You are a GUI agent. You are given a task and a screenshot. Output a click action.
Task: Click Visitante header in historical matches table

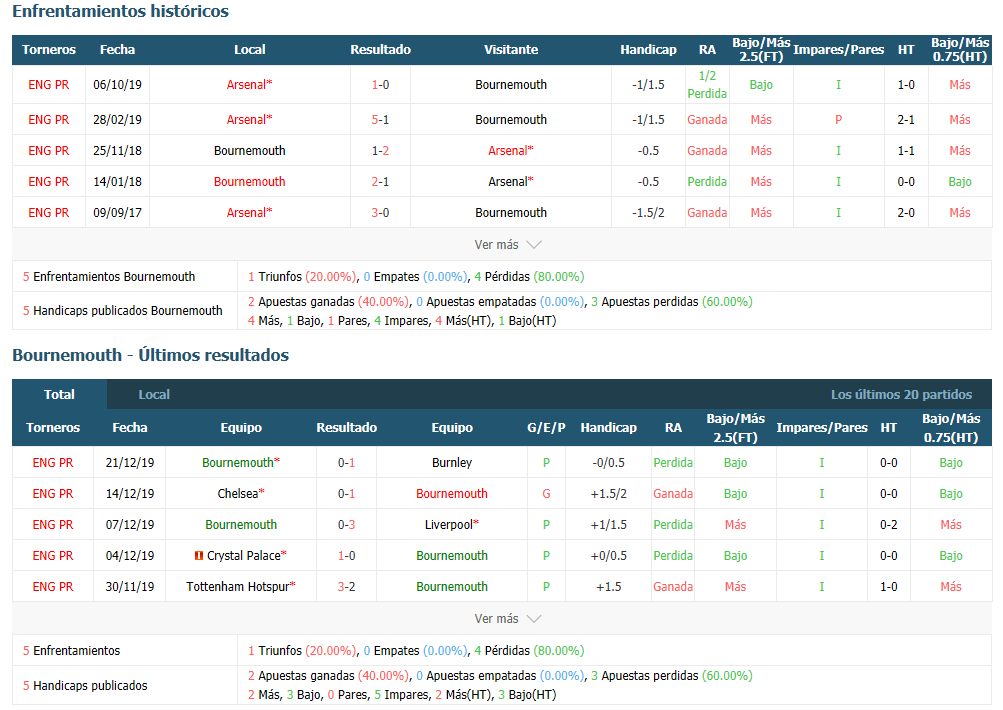511,50
